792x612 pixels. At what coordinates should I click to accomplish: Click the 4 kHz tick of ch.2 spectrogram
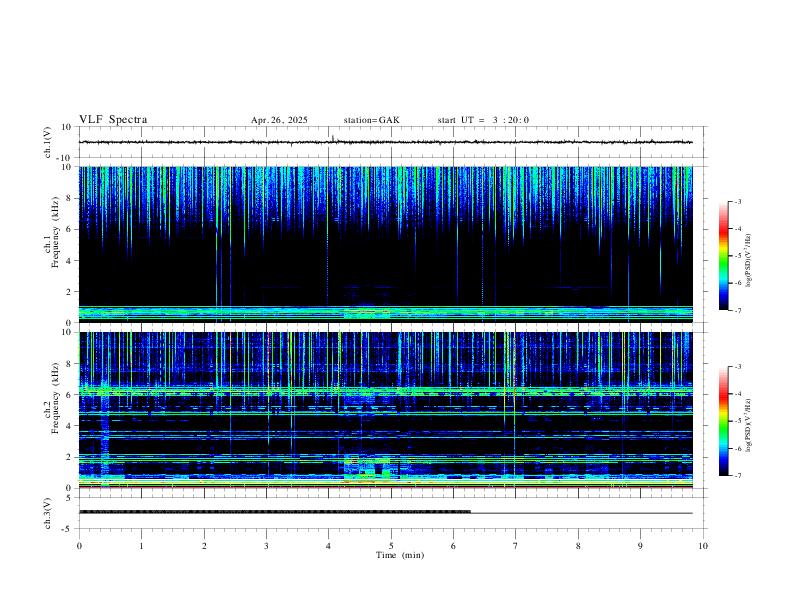69,426
